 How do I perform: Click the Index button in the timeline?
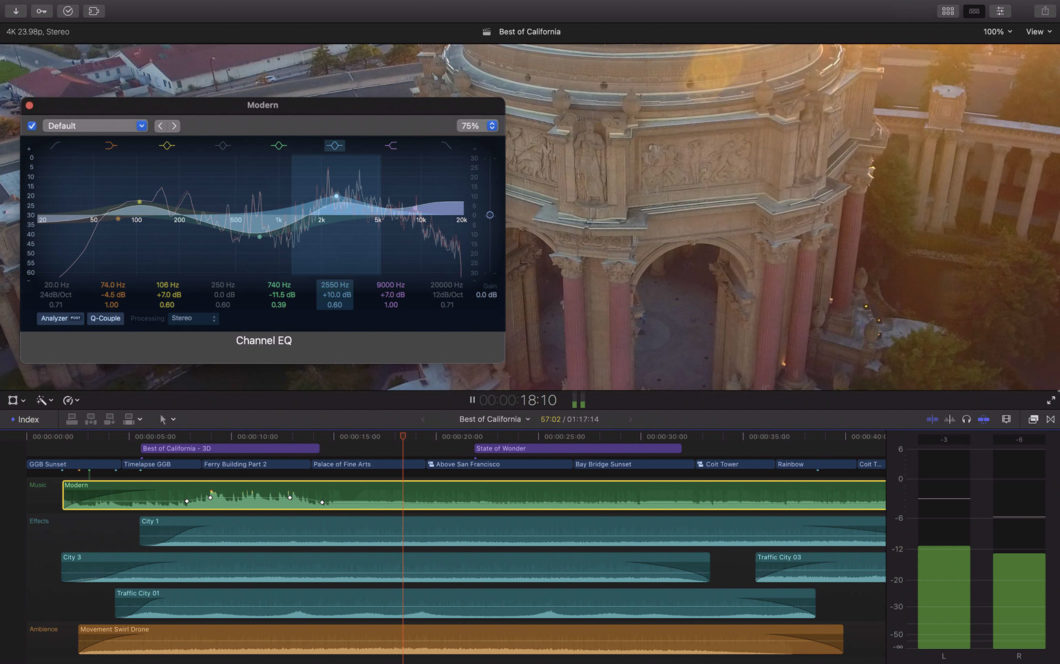coord(27,419)
